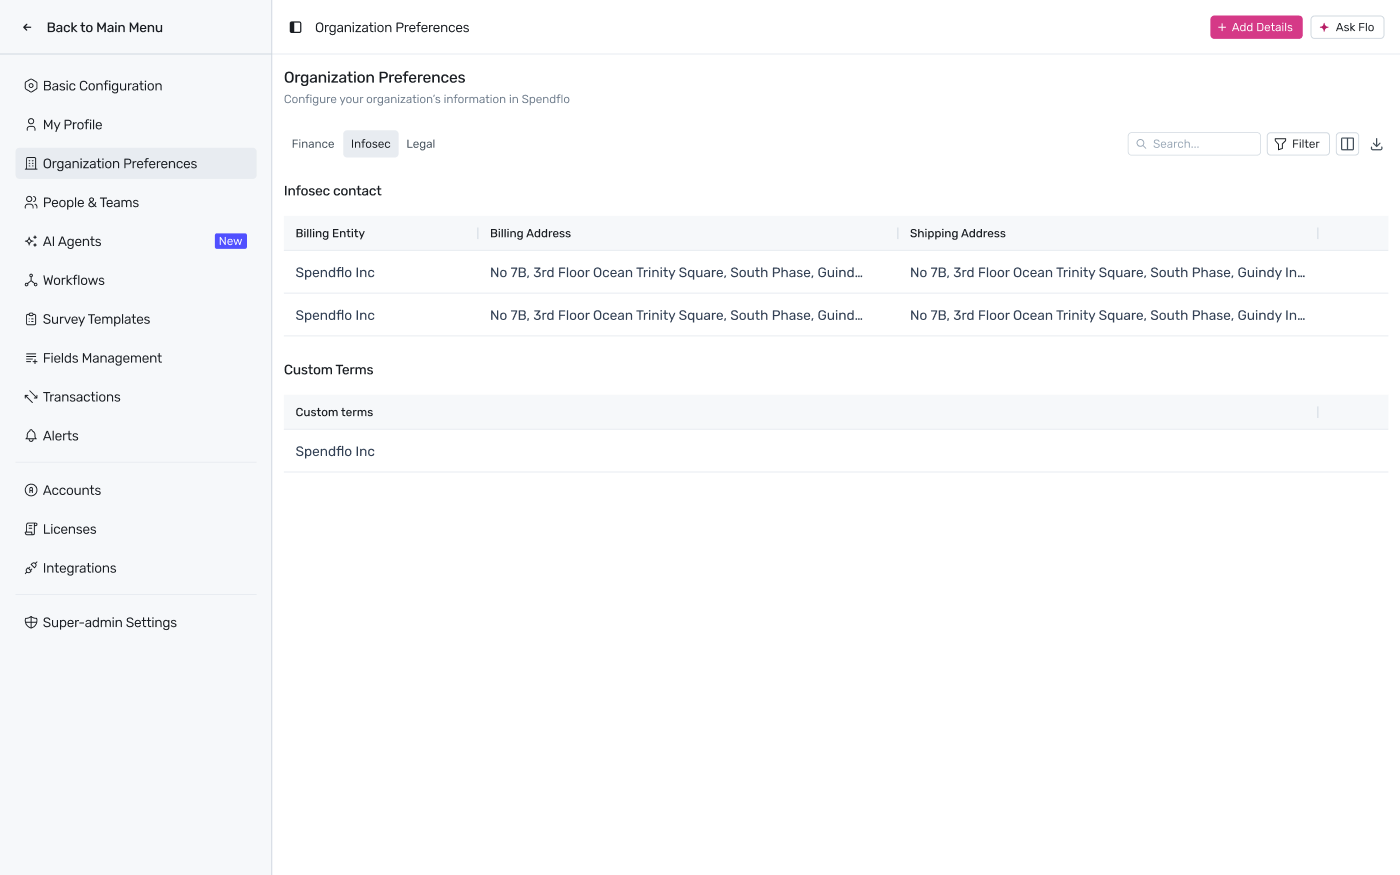The height and width of the screenshot is (875, 1400).
Task: Open My Profile person icon
Action: (x=31, y=125)
